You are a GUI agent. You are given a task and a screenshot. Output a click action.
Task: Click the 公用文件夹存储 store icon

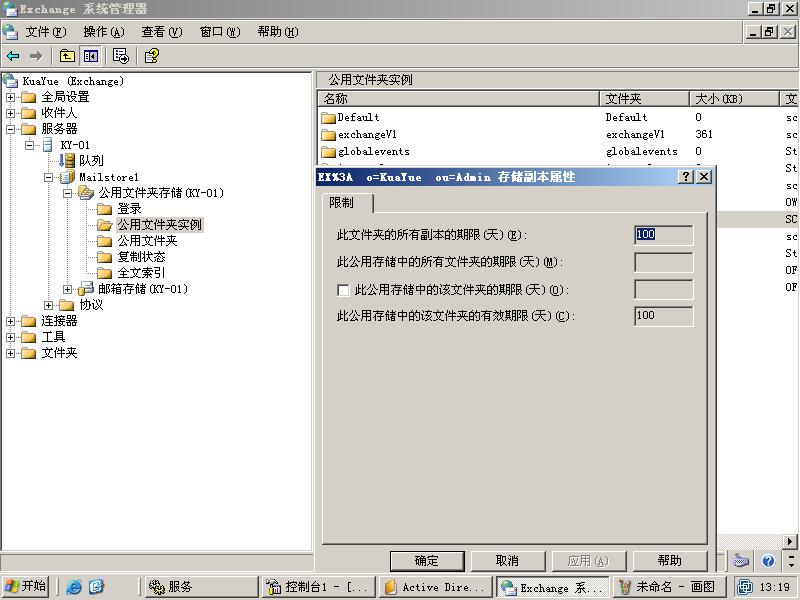pyautogui.click(x=86, y=193)
